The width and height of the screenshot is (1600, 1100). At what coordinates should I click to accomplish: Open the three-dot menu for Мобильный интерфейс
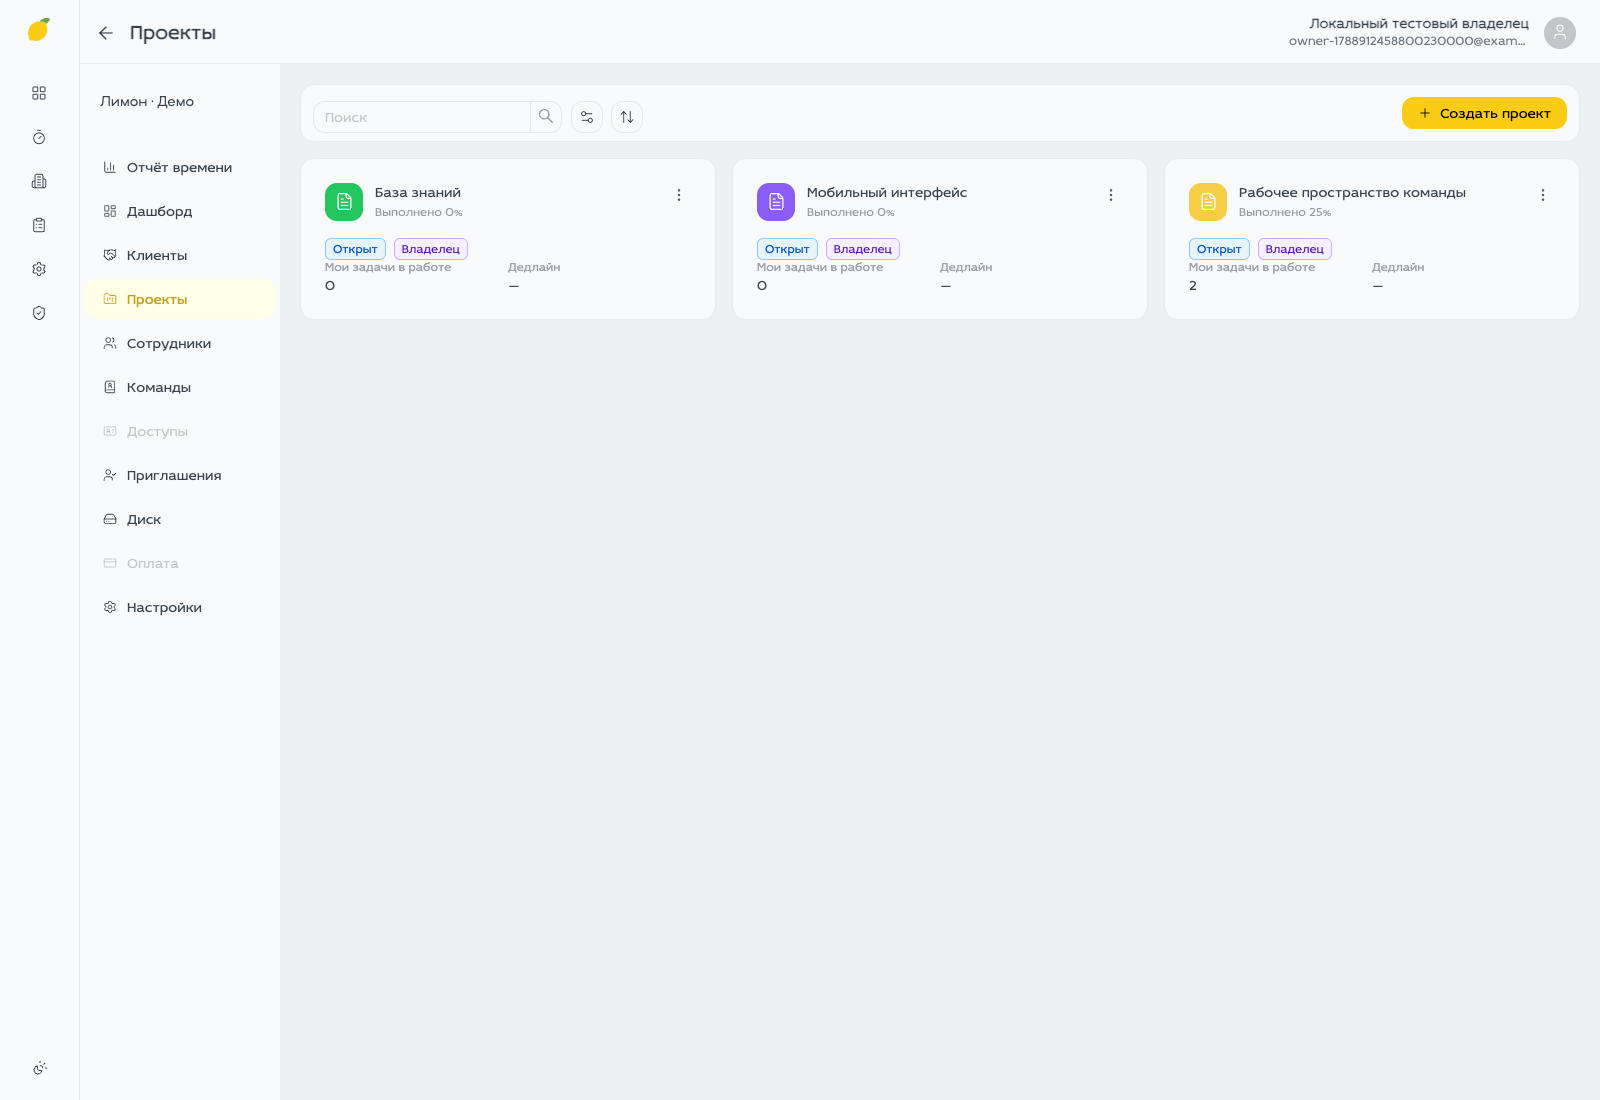click(x=1111, y=195)
